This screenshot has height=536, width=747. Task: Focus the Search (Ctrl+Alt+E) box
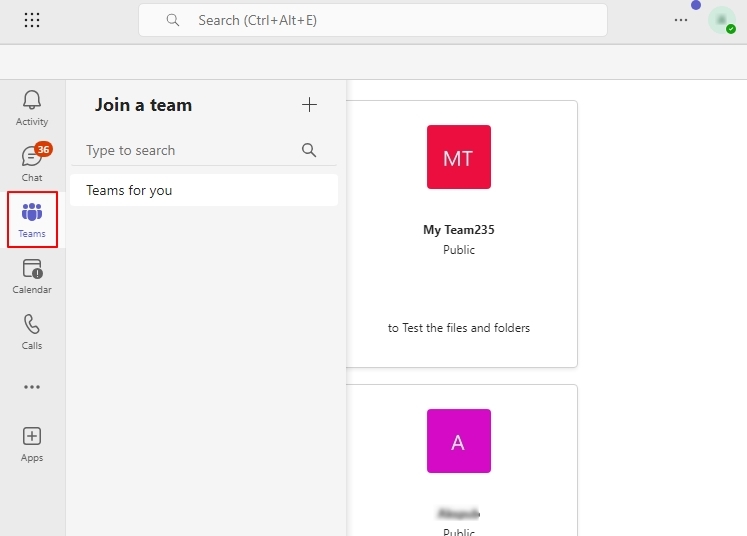coord(373,20)
